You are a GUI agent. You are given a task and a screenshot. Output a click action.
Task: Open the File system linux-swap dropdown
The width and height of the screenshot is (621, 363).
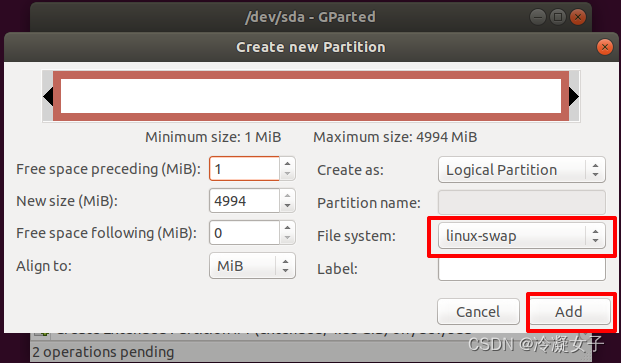click(x=522, y=236)
